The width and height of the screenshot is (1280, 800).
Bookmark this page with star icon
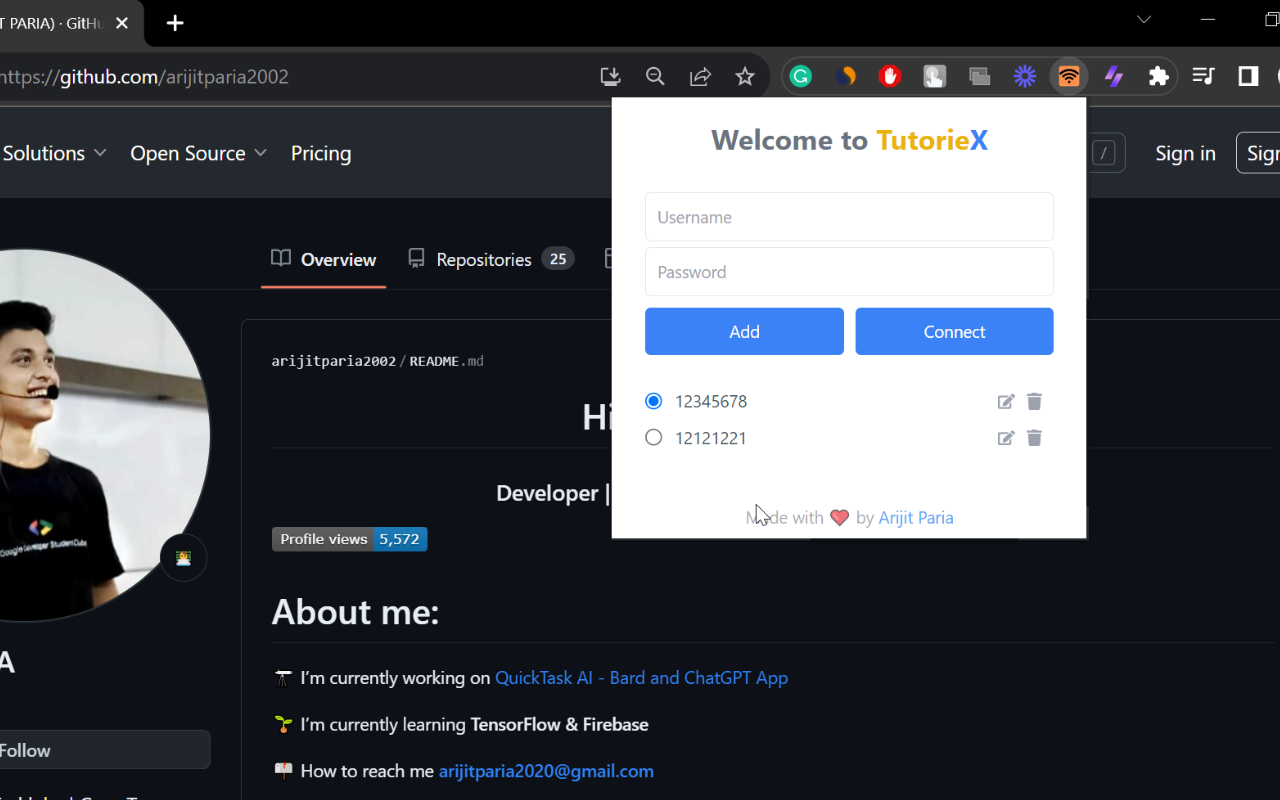tap(745, 76)
